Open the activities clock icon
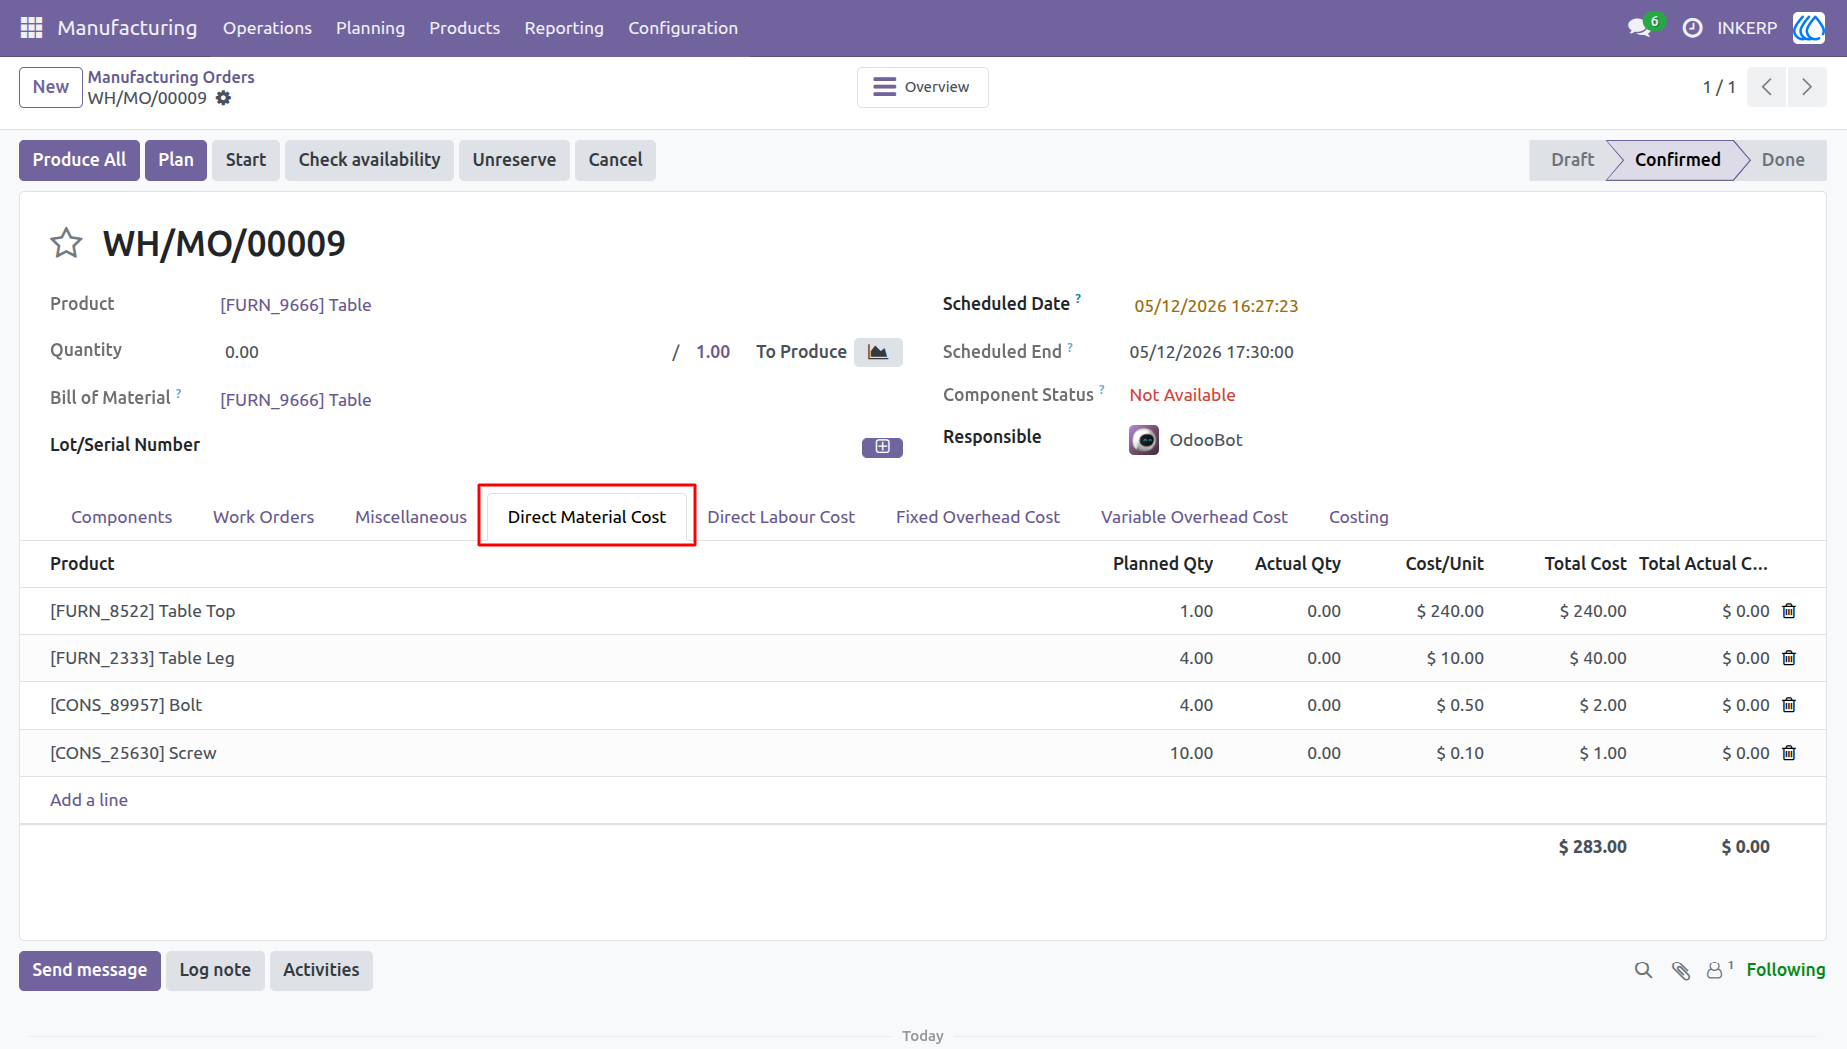 [x=1692, y=28]
